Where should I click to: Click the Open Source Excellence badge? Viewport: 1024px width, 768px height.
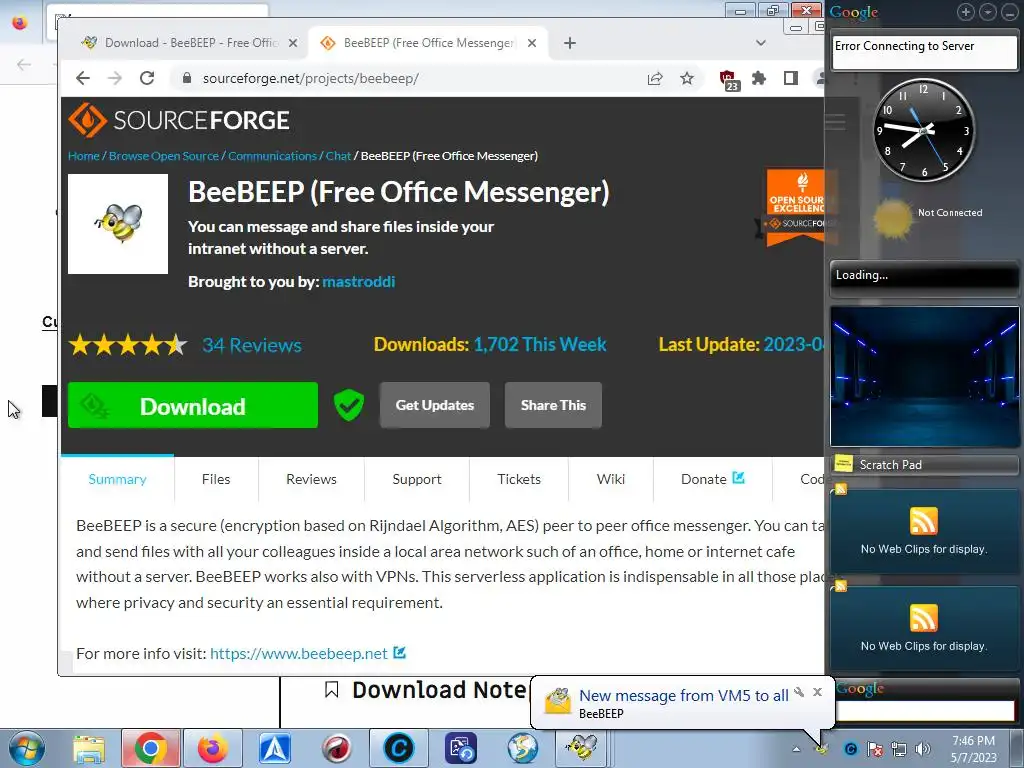(795, 208)
